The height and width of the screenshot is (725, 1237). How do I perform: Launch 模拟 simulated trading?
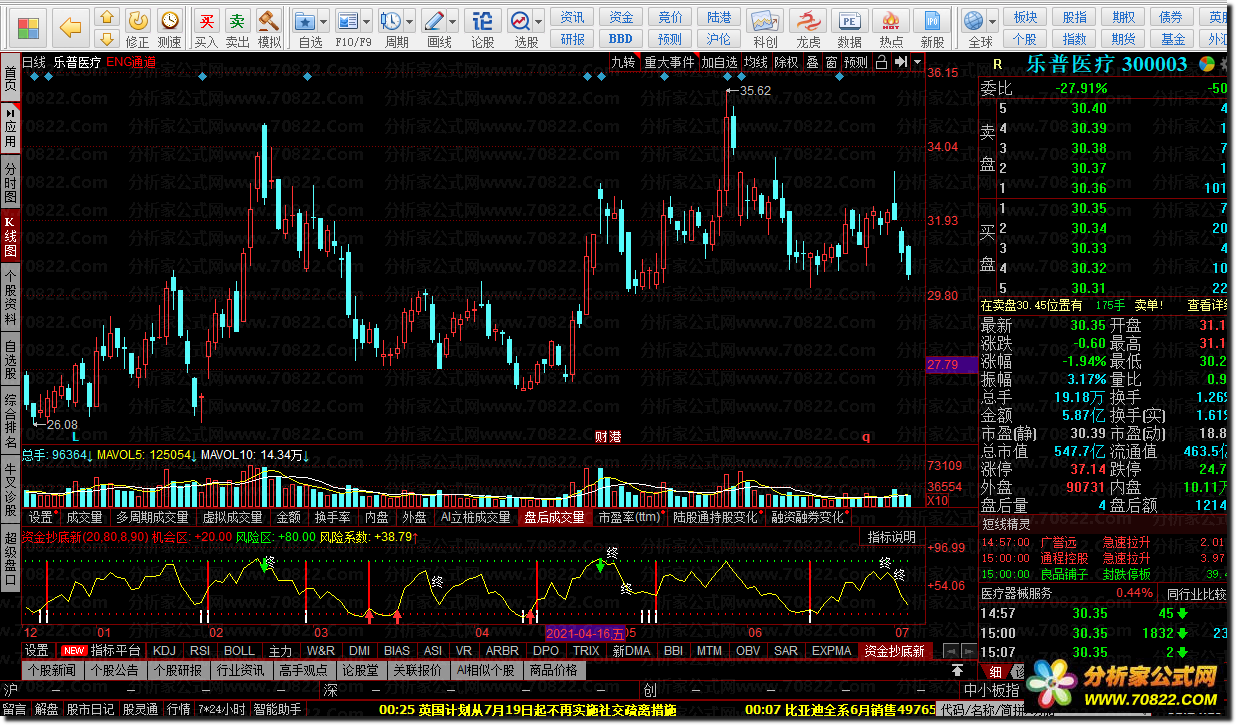(x=269, y=28)
